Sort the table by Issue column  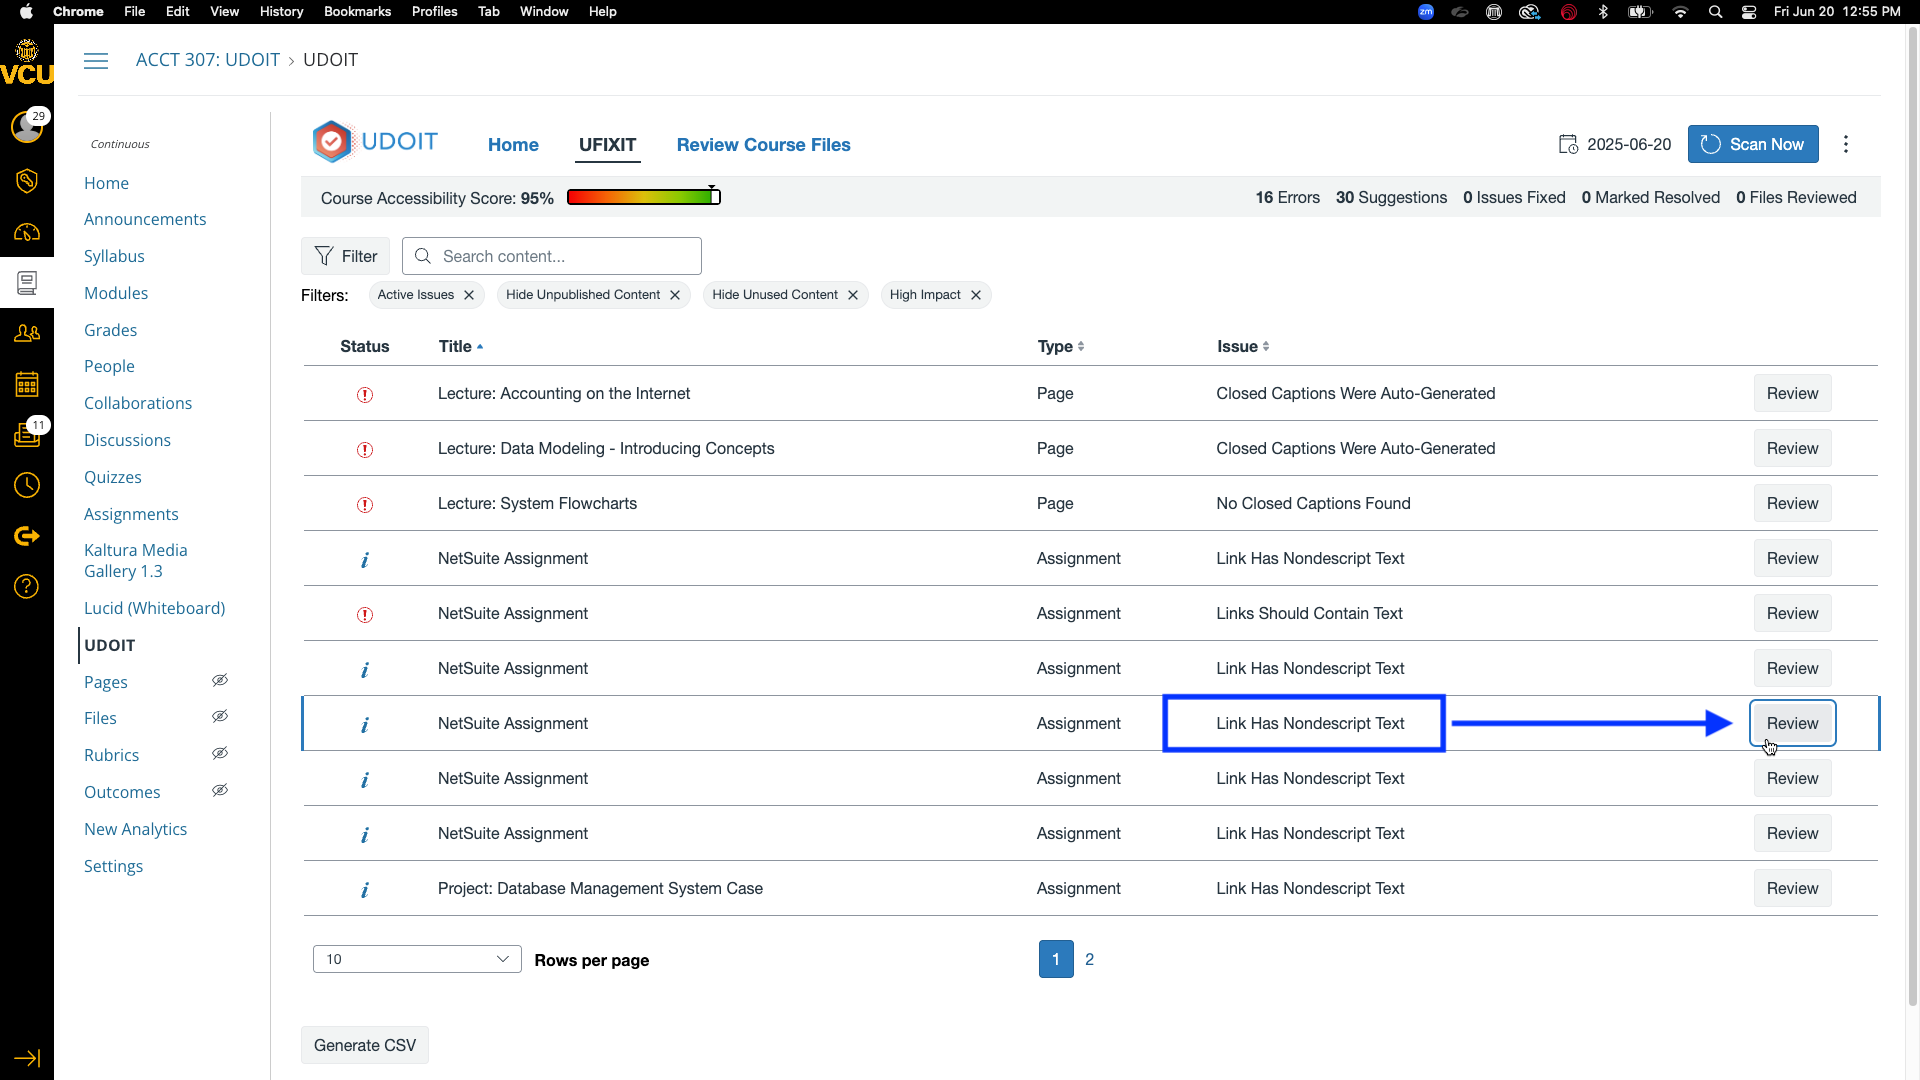(x=1243, y=346)
